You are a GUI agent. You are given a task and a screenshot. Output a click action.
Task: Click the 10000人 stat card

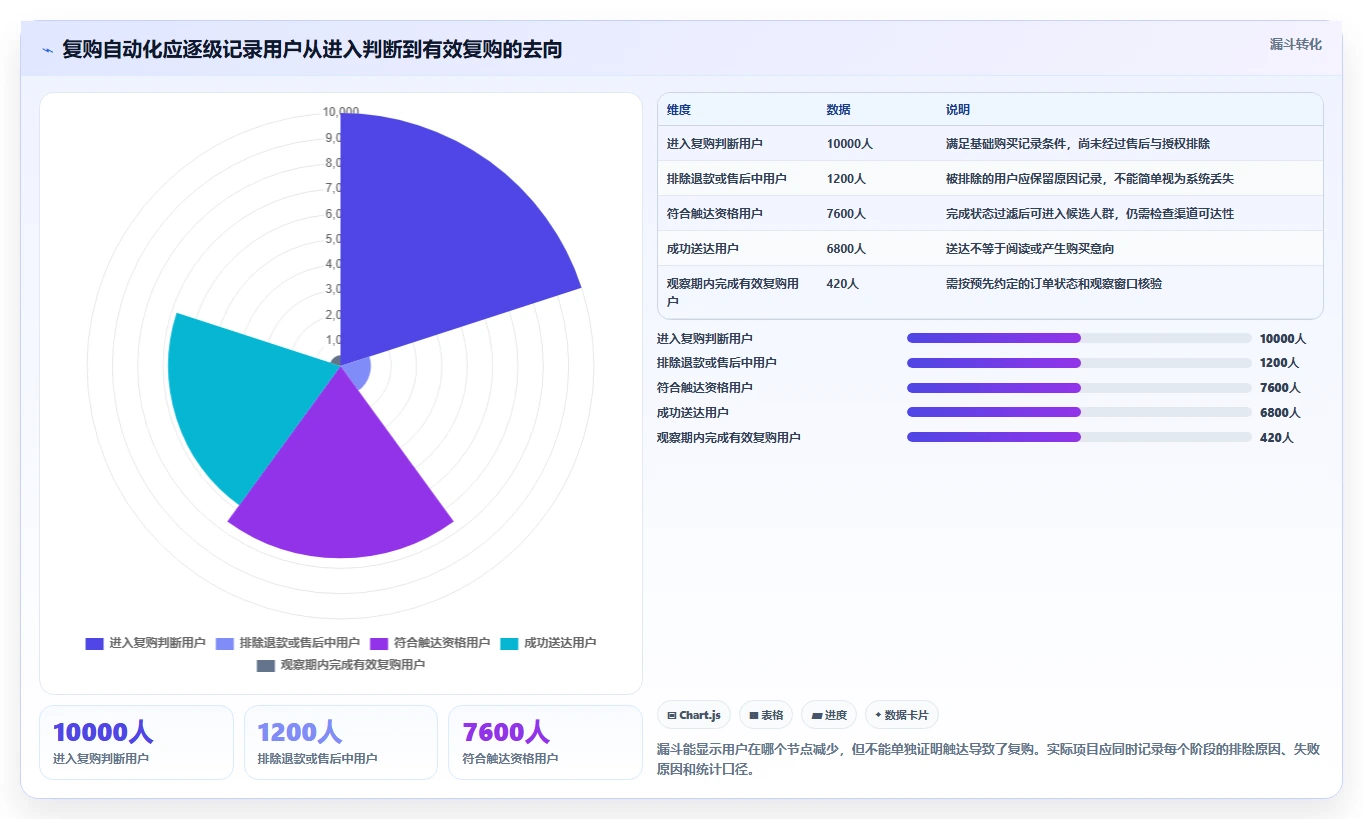[x=136, y=742]
